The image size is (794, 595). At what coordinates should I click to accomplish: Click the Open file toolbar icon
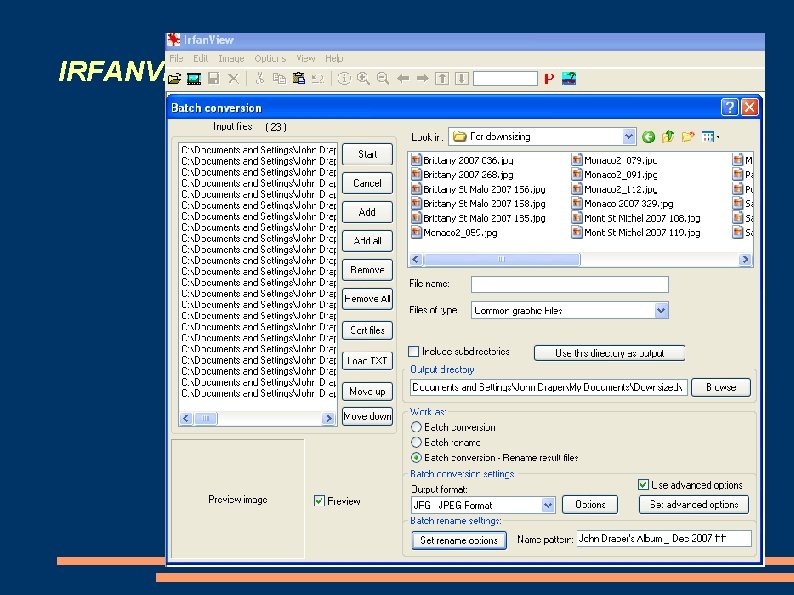point(174,78)
